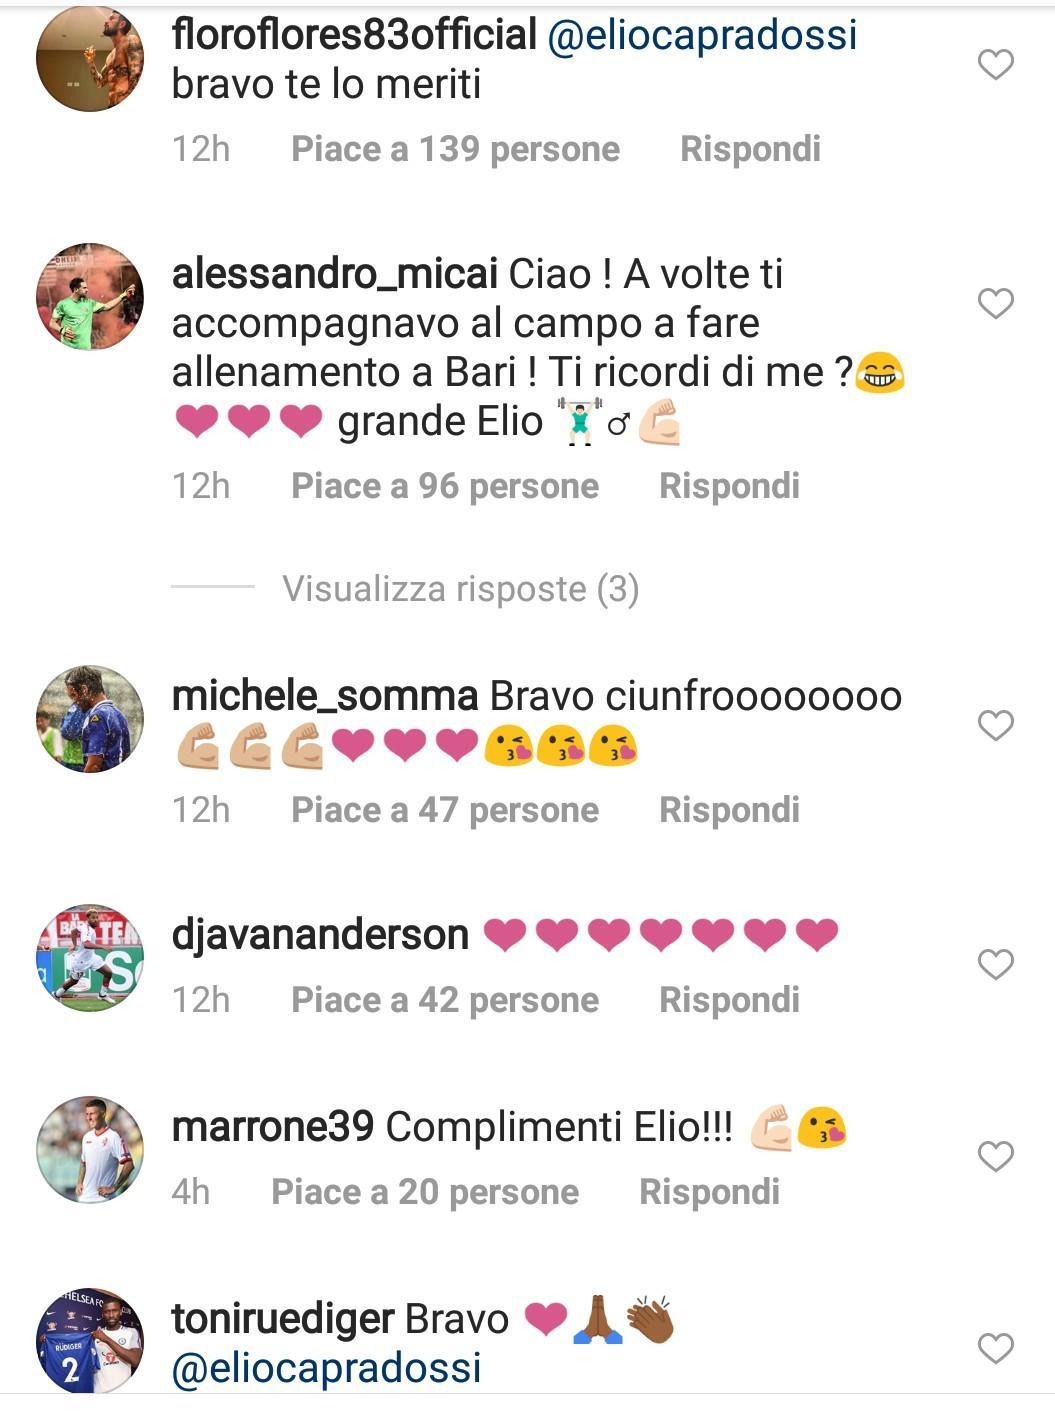1055x1412 pixels.
Task: Open alessandro_micai's avatar
Action: pos(90,297)
